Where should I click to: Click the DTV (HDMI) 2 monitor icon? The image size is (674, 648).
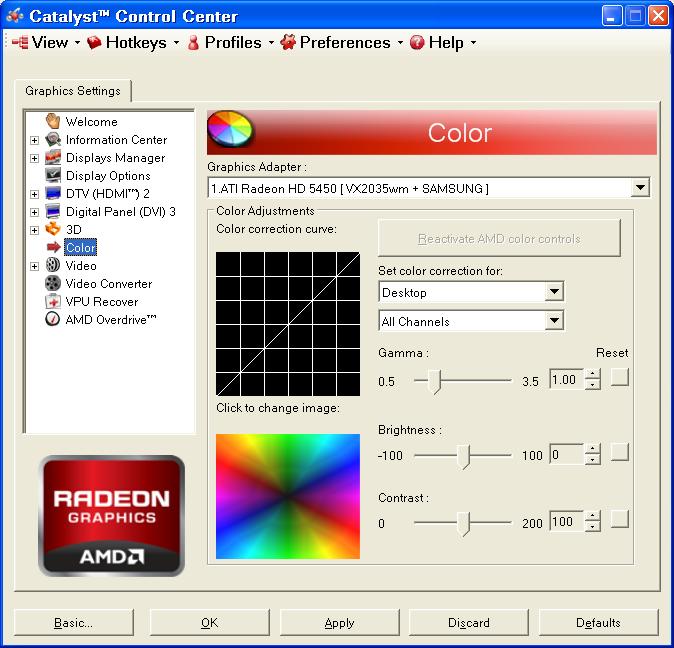(53, 193)
